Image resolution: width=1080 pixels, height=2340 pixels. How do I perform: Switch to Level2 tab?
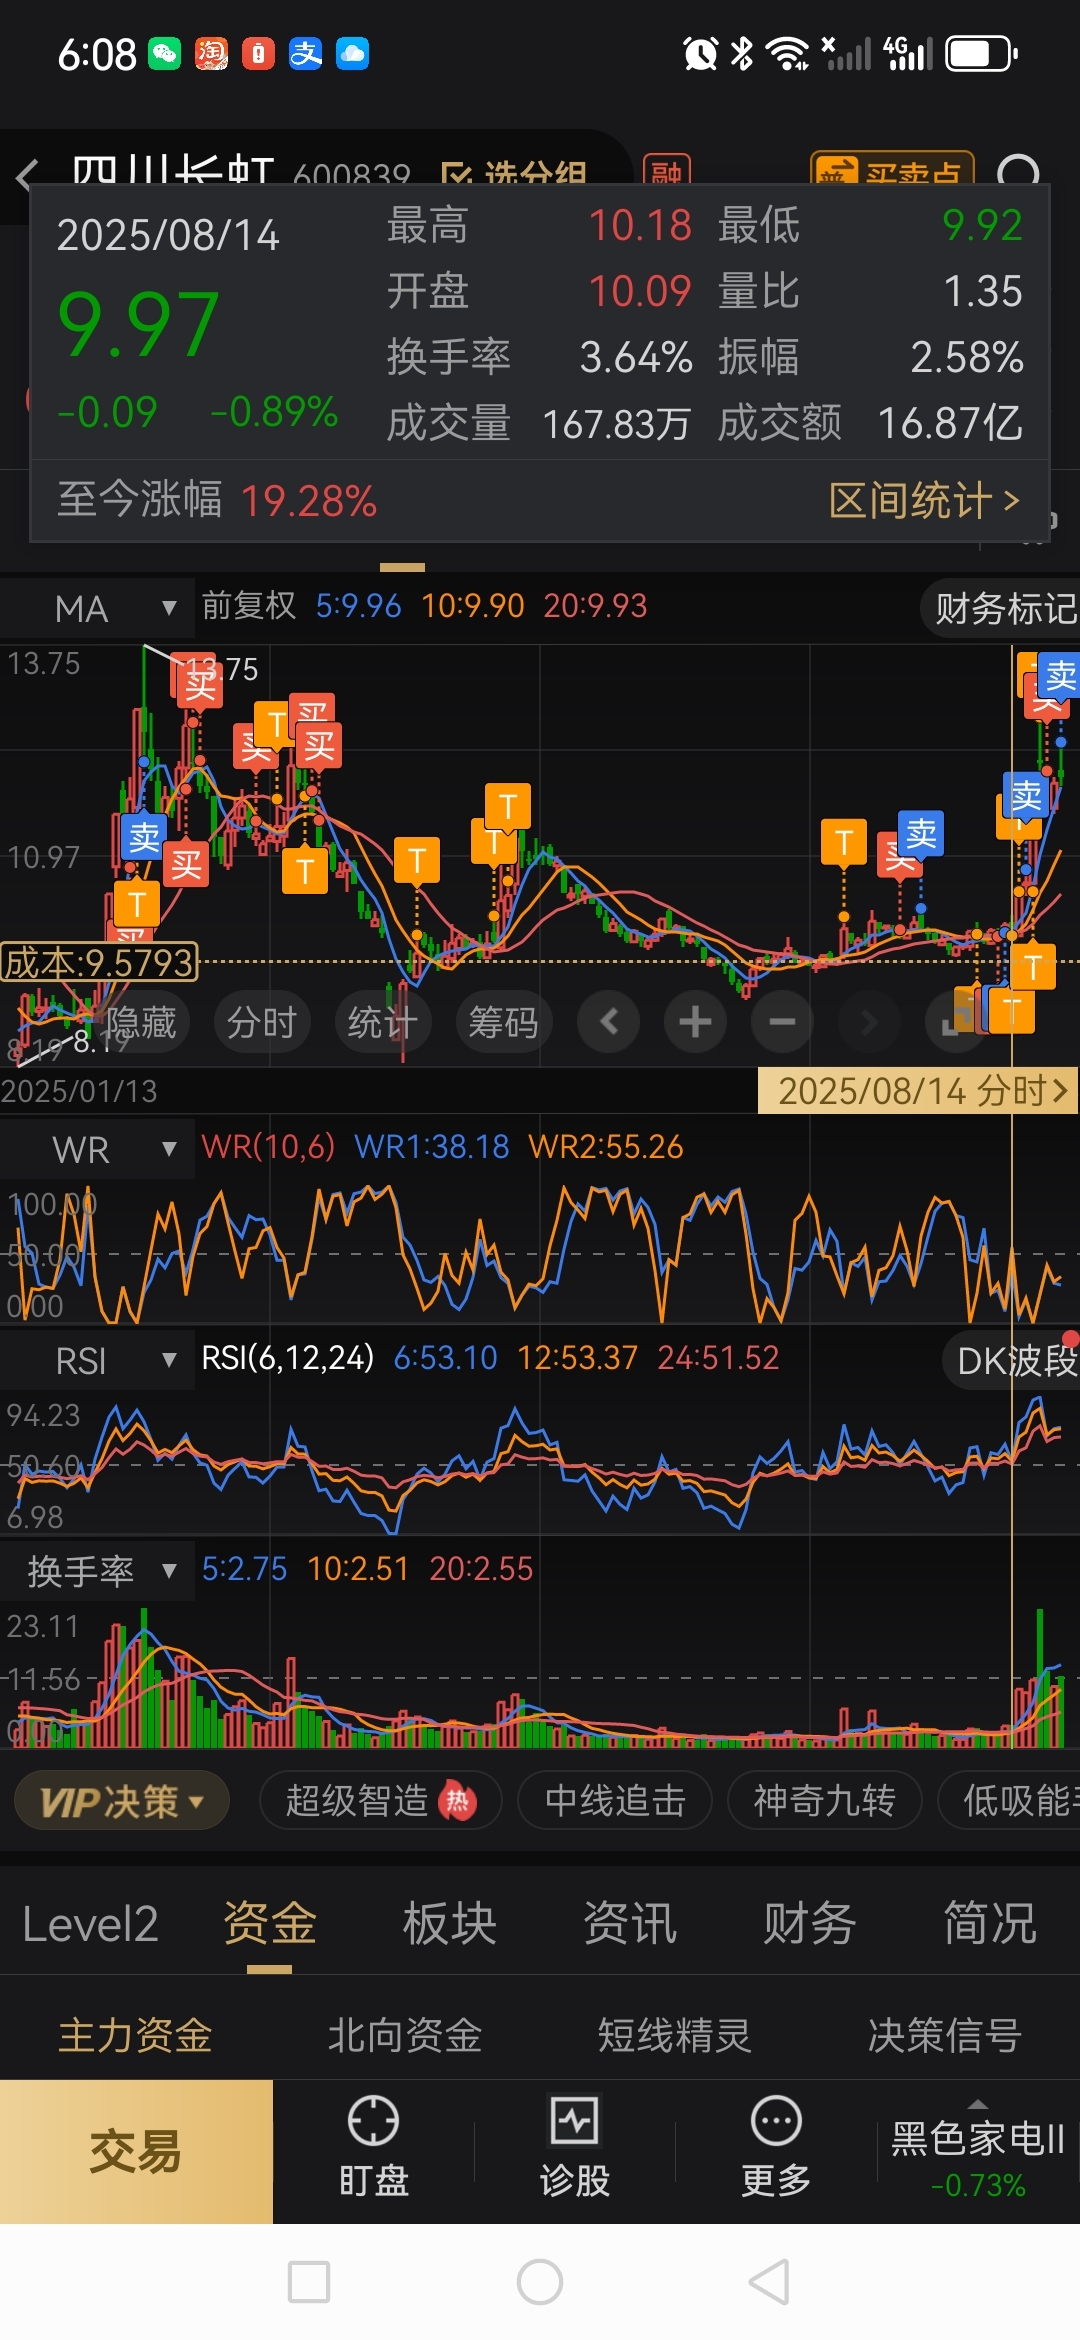tap(90, 1924)
